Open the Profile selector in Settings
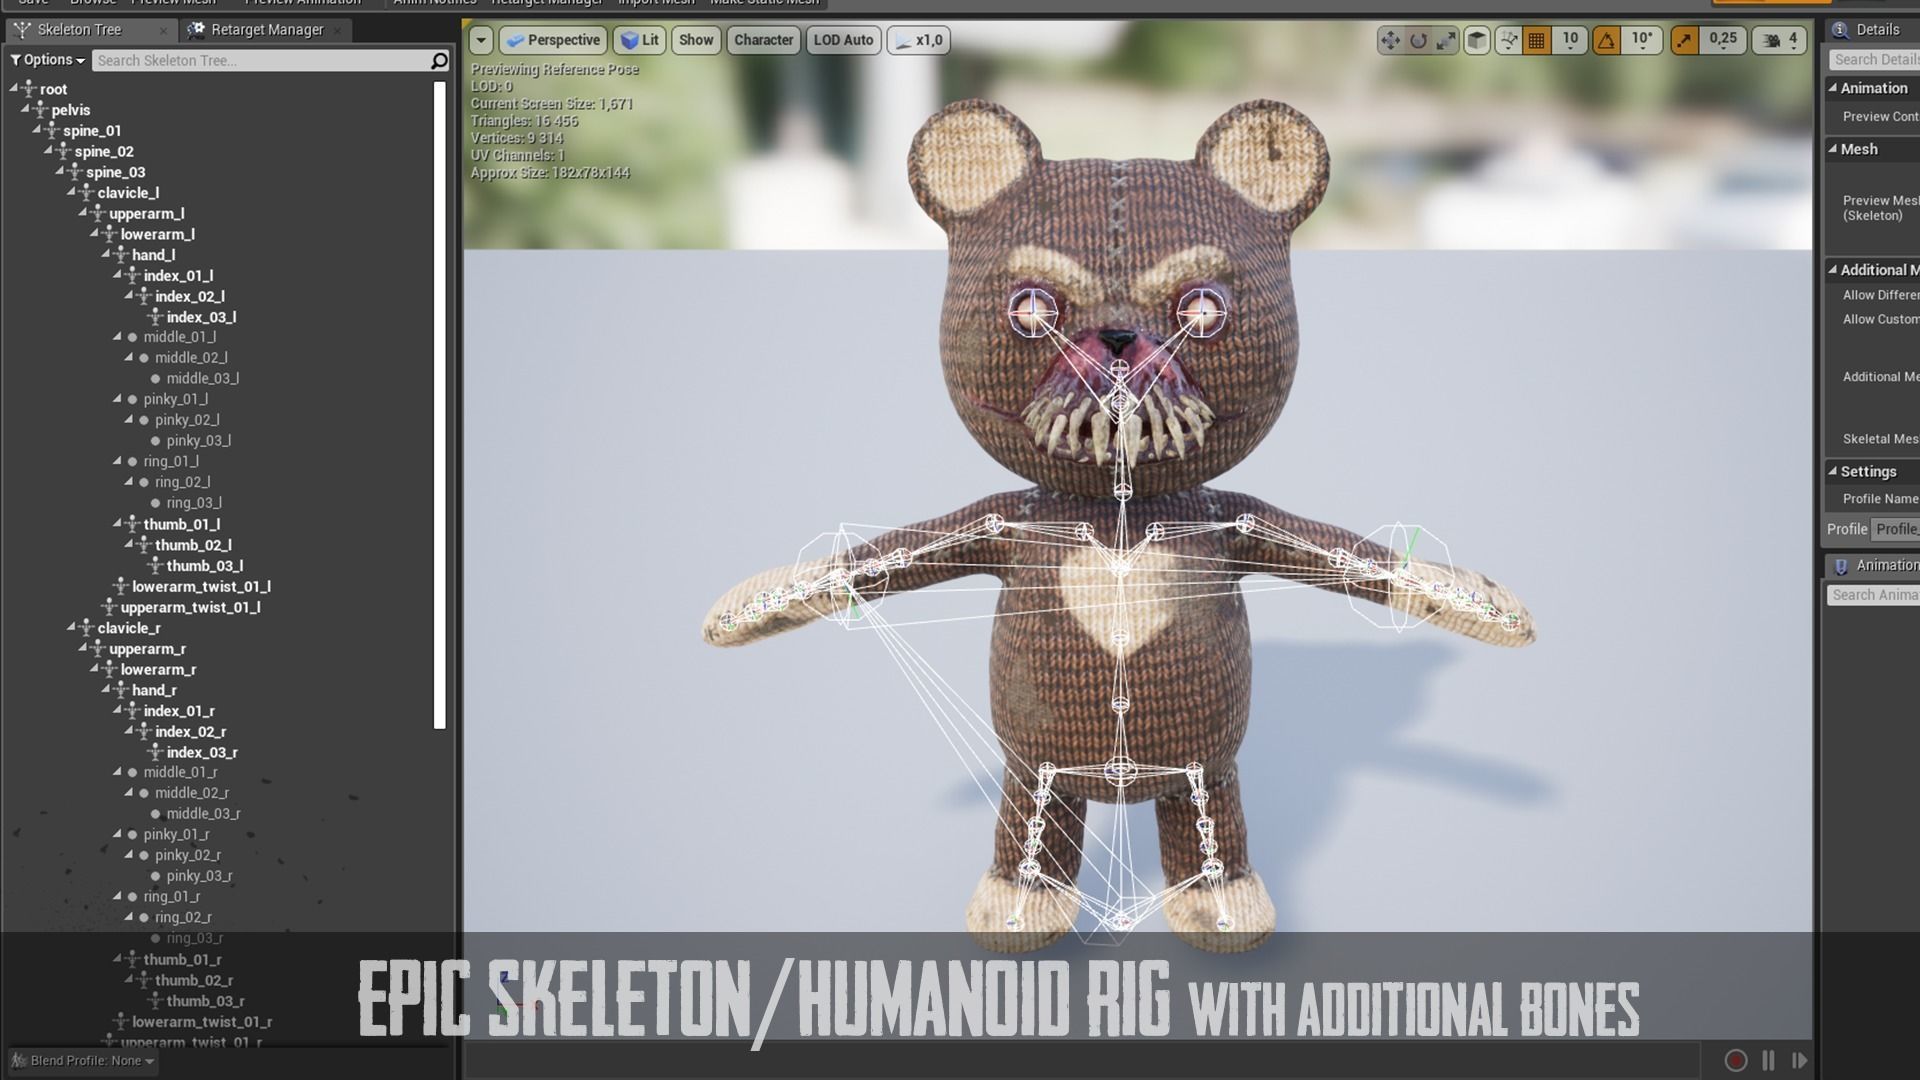Image resolution: width=1920 pixels, height=1080 pixels. (x=1896, y=529)
